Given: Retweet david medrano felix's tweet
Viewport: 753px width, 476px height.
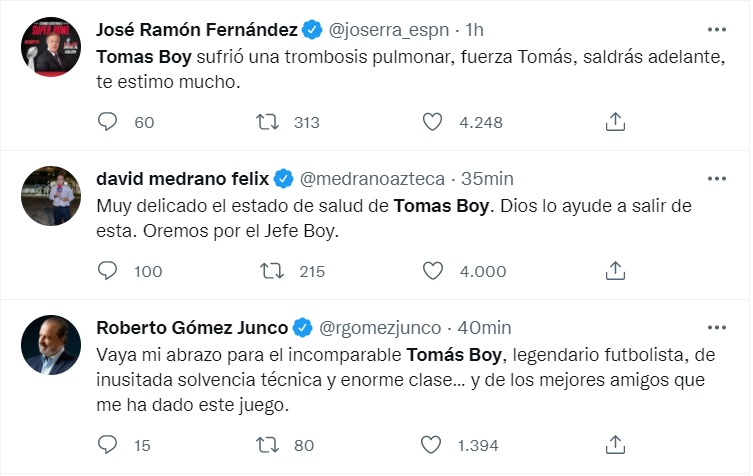Looking at the screenshot, I should pos(272,271).
